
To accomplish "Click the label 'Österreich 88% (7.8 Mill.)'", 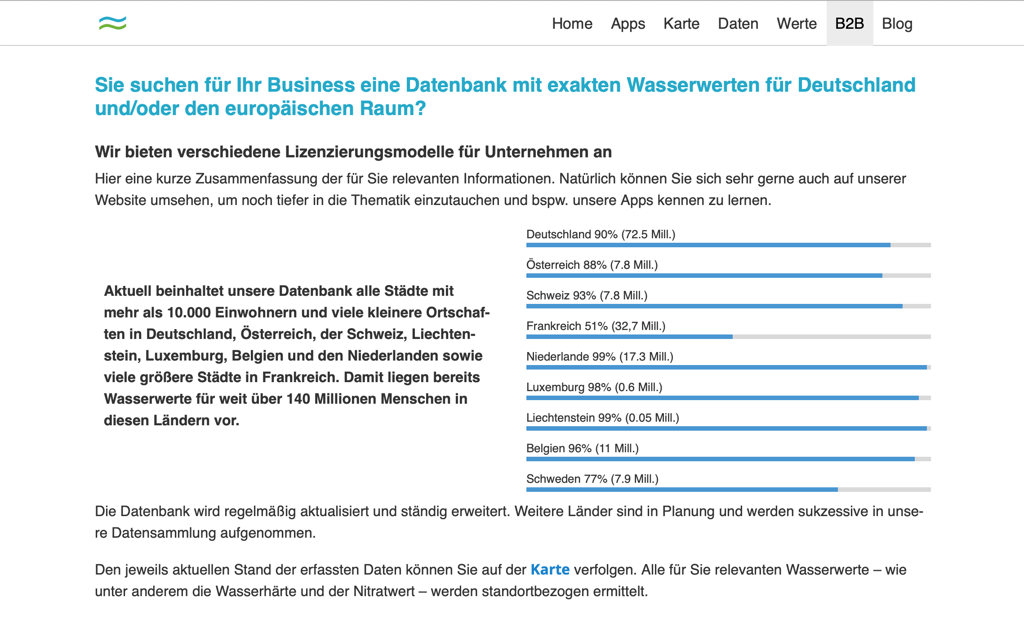I will click(x=592, y=265).
